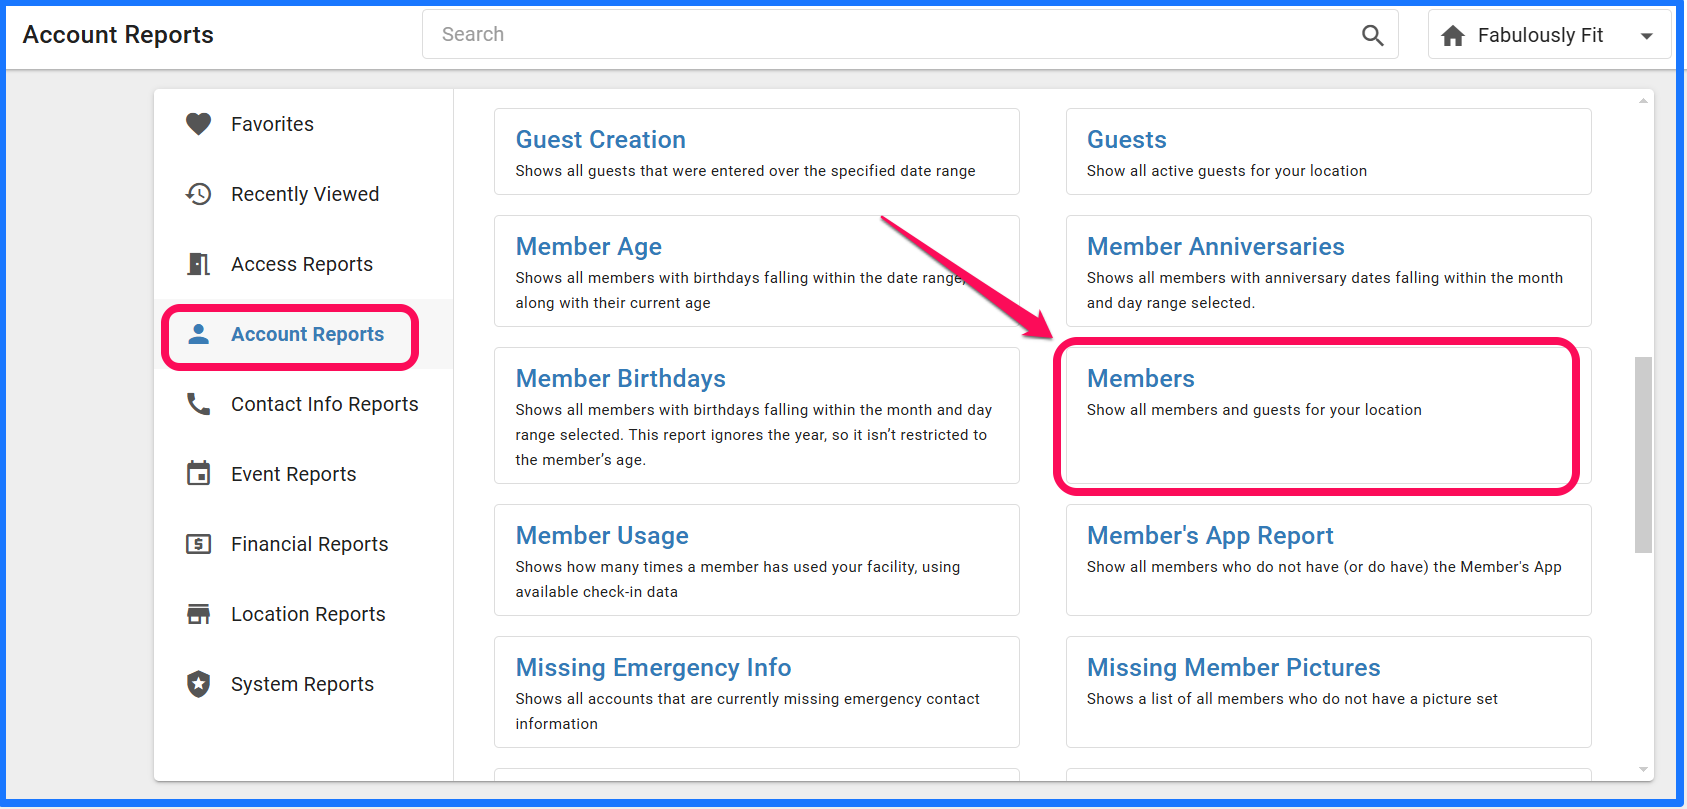Viewport: 1687px width, 809px height.
Task: Click 'Shows all guests that were entered' description
Action: pos(745,171)
